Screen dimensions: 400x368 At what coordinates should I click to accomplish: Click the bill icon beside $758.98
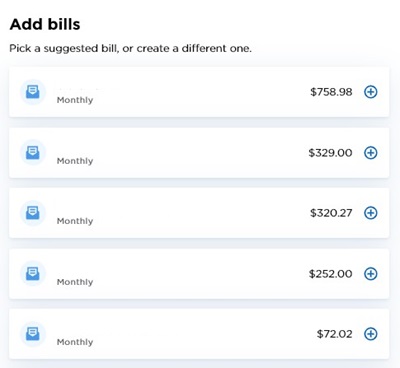pos(33,92)
